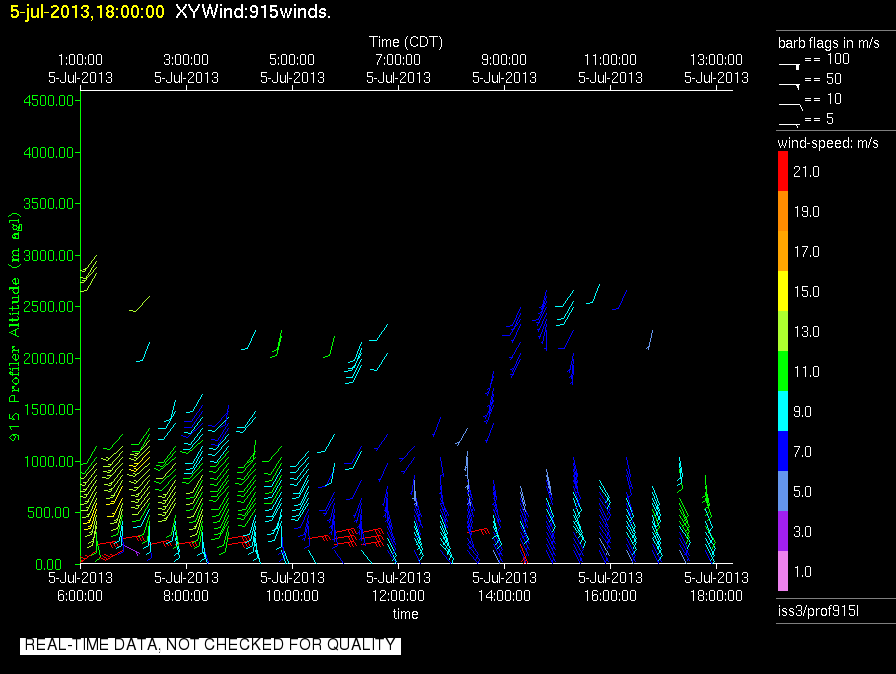Viewport: 896px width, 674px height.
Task: Click the 50 m/s barb flag symbol
Action: point(790,81)
